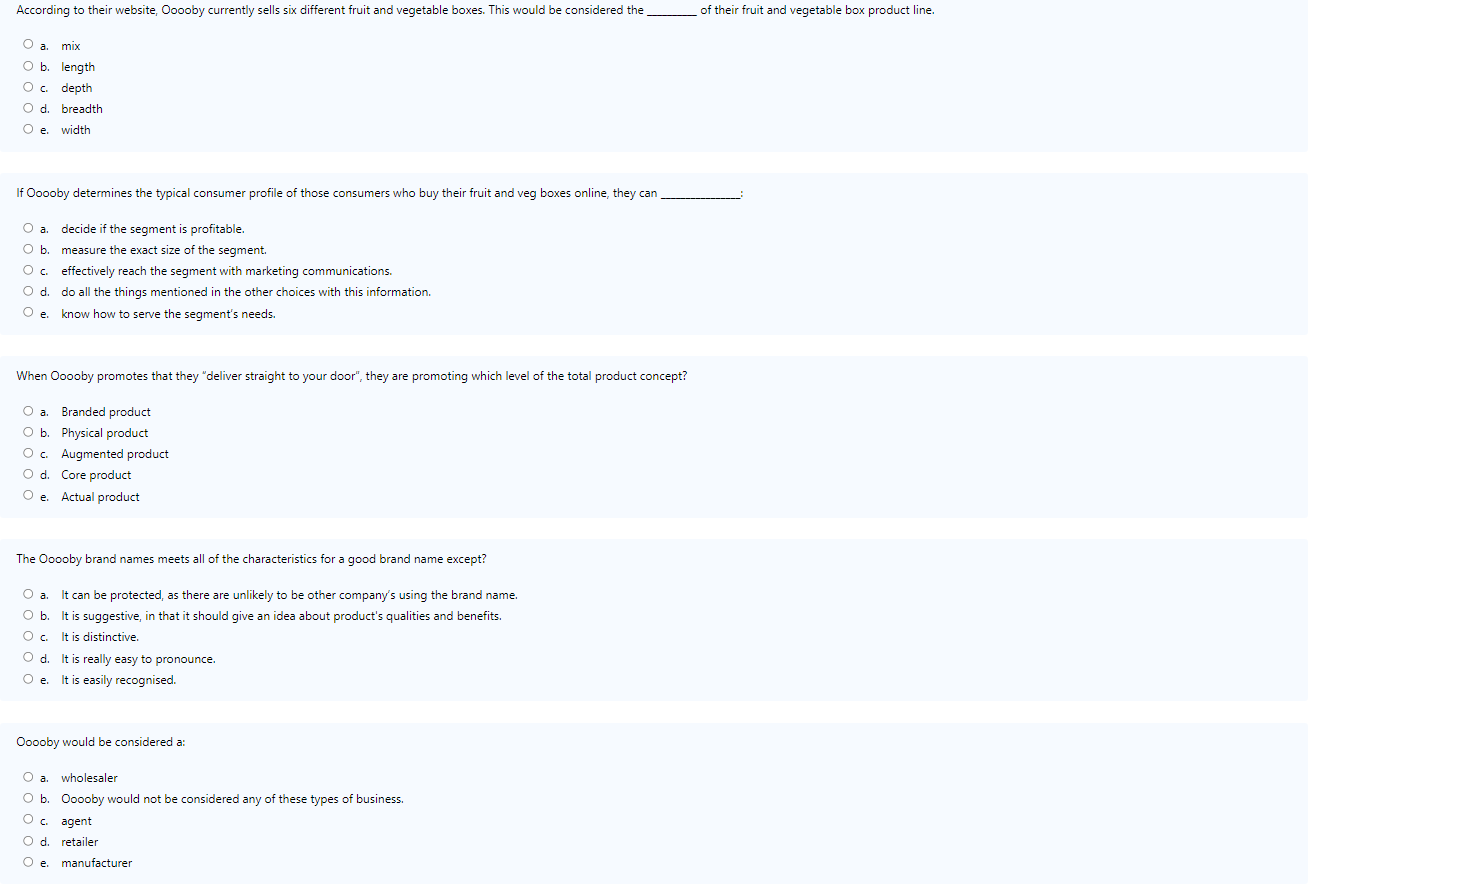
Task: Select 'do all the things mentioned' option
Action: point(28,290)
